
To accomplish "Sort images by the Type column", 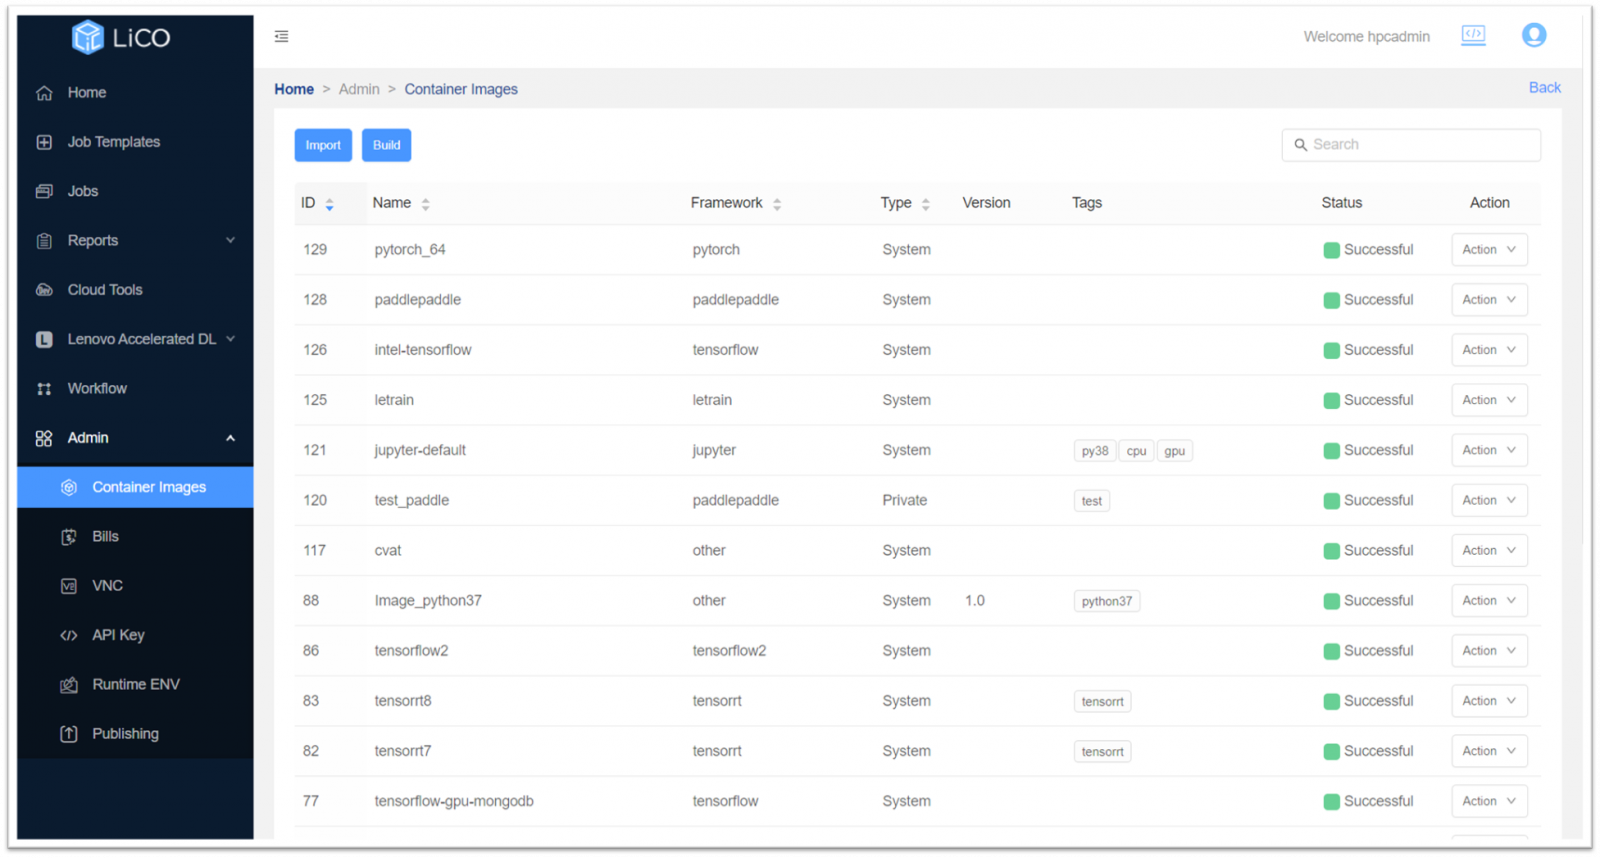I will 926,204.
